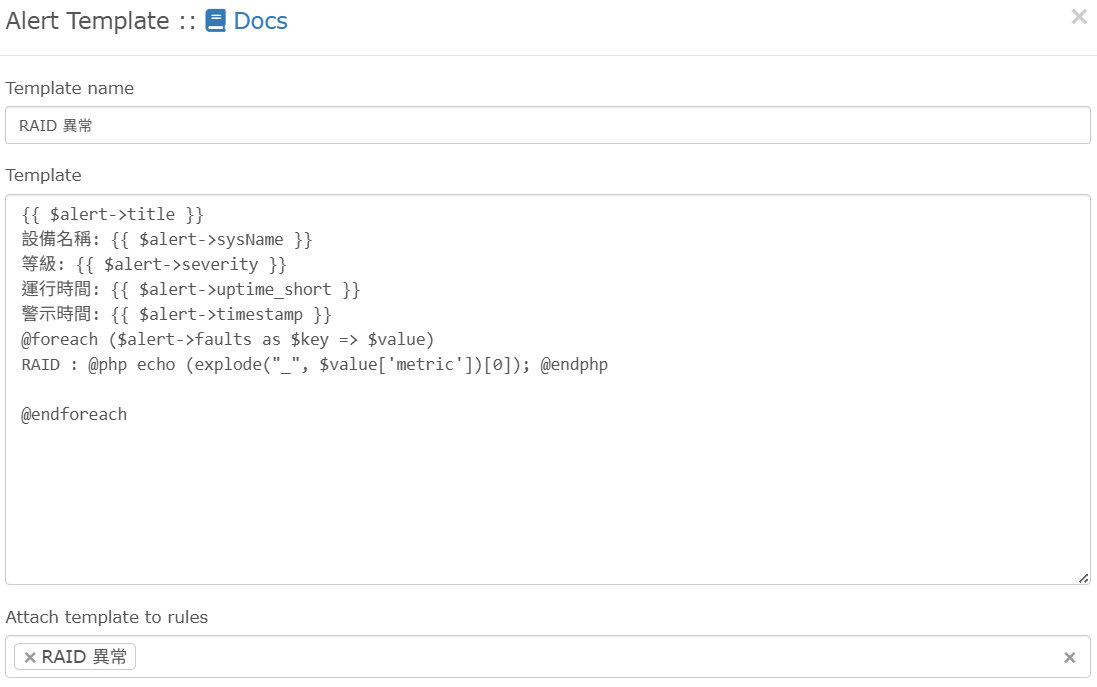Image resolution: width=1097 pixels, height=687 pixels.
Task: Place cursor on the 警示時間 timestamp line
Action: (x=176, y=315)
